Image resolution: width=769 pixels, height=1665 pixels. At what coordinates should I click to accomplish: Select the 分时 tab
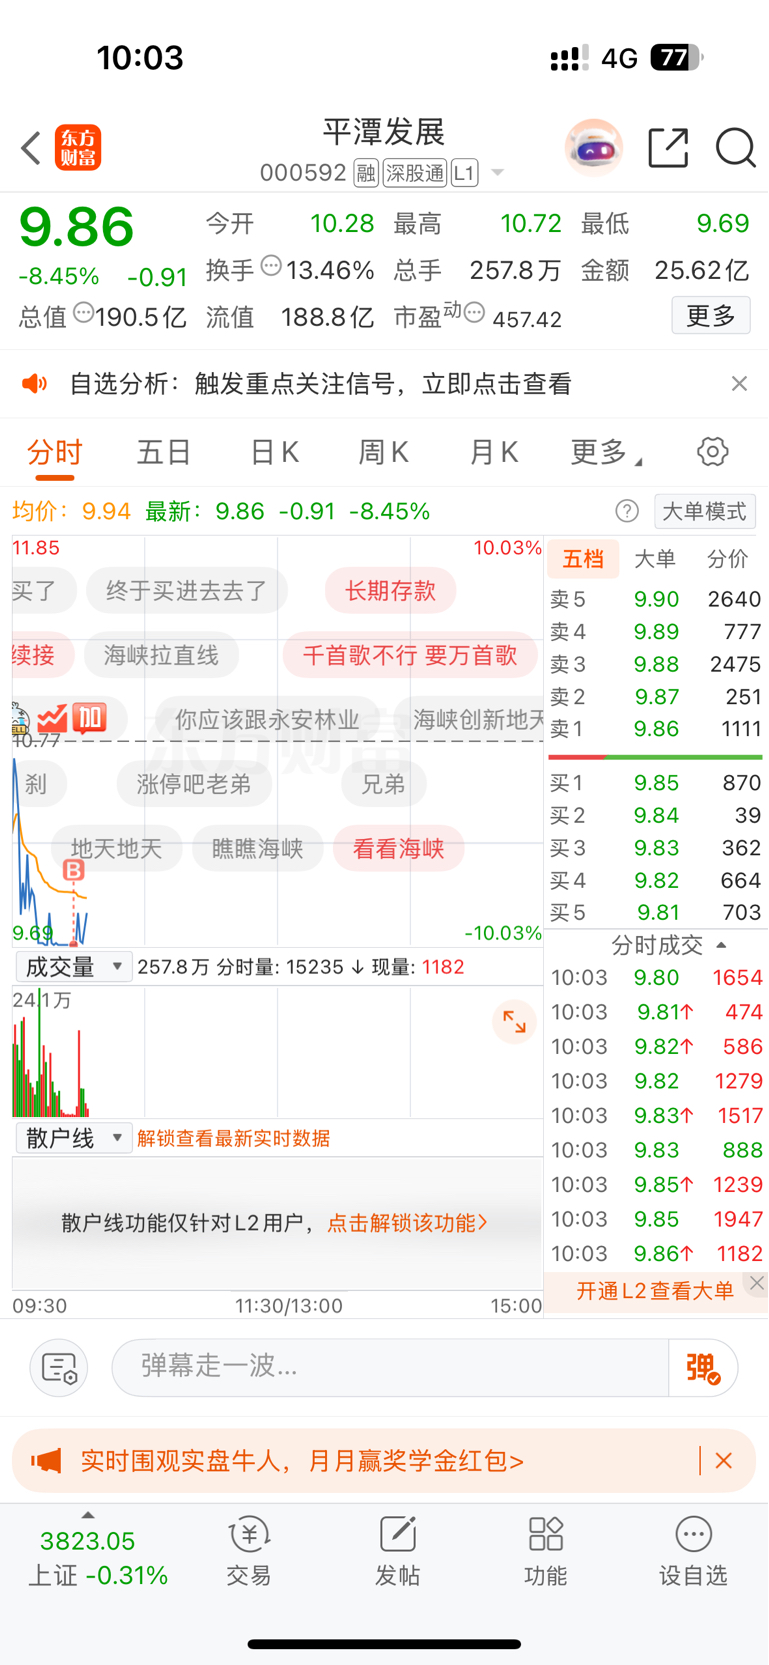coord(54,453)
